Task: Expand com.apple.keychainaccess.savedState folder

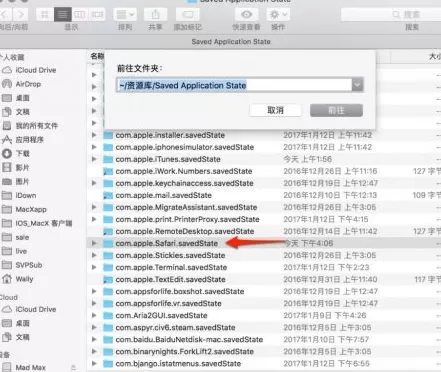Action: click(94, 183)
